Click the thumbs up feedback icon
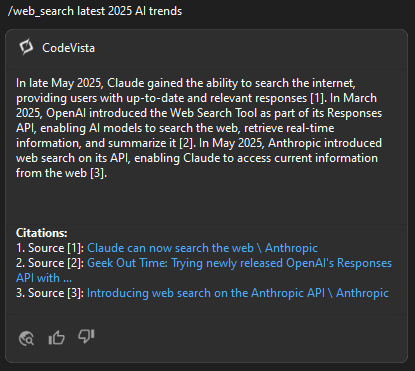 pyautogui.click(x=57, y=338)
